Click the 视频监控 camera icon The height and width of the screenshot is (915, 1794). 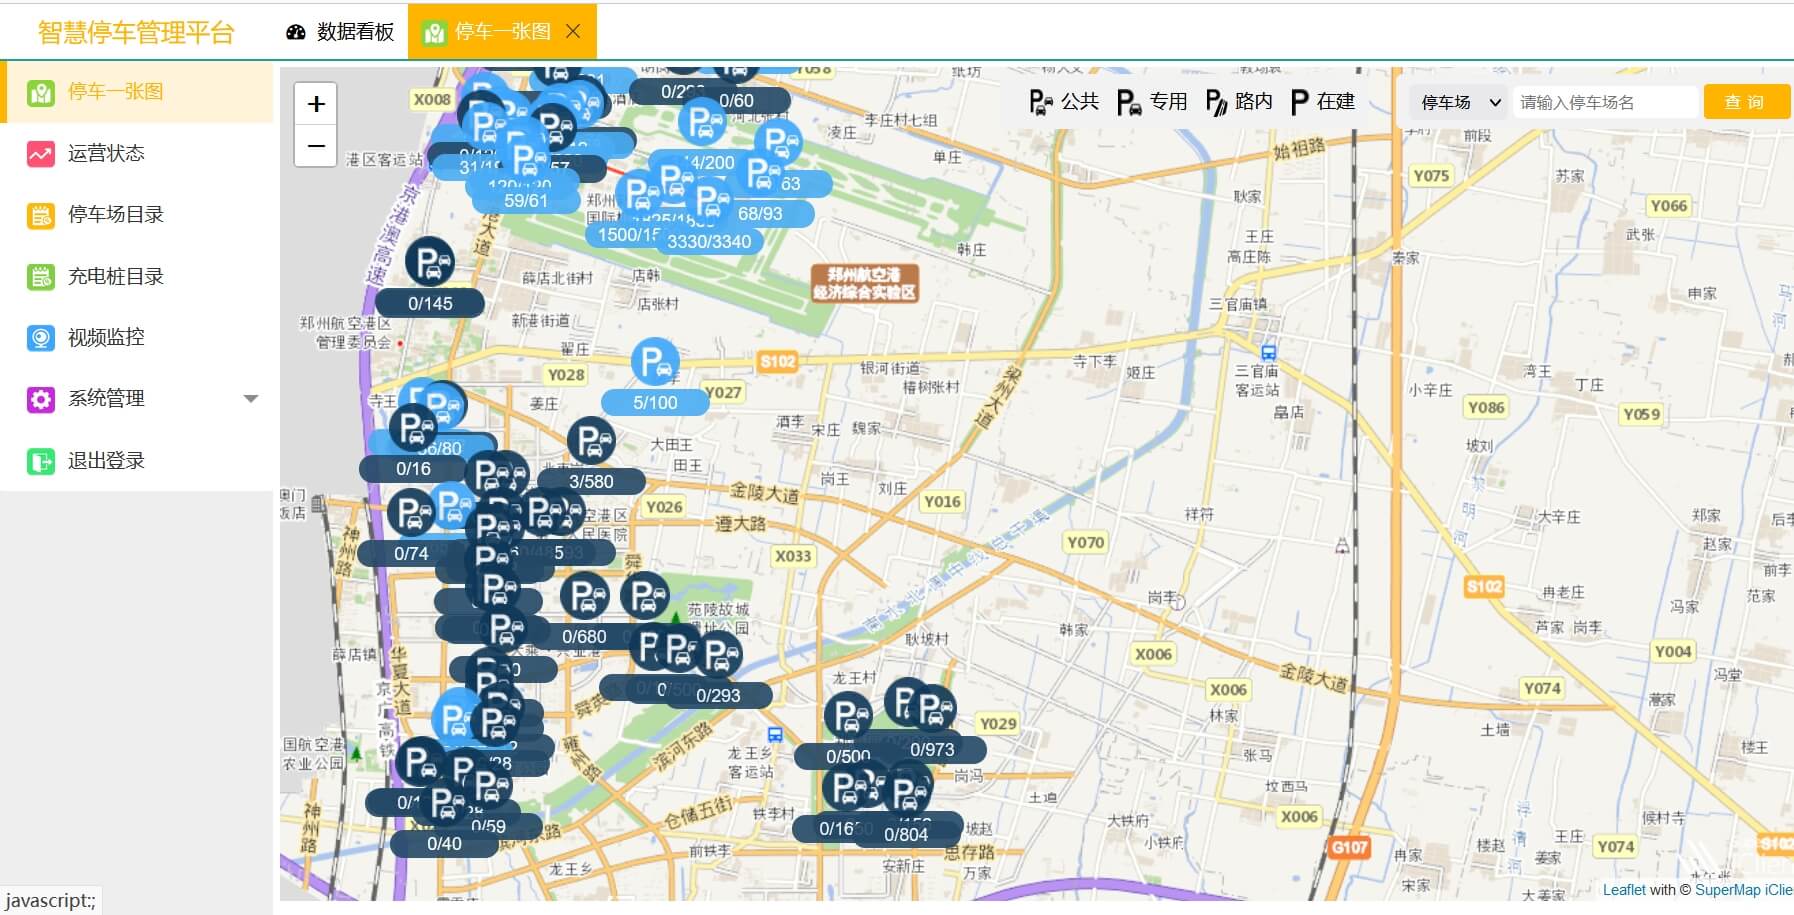tap(41, 338)
